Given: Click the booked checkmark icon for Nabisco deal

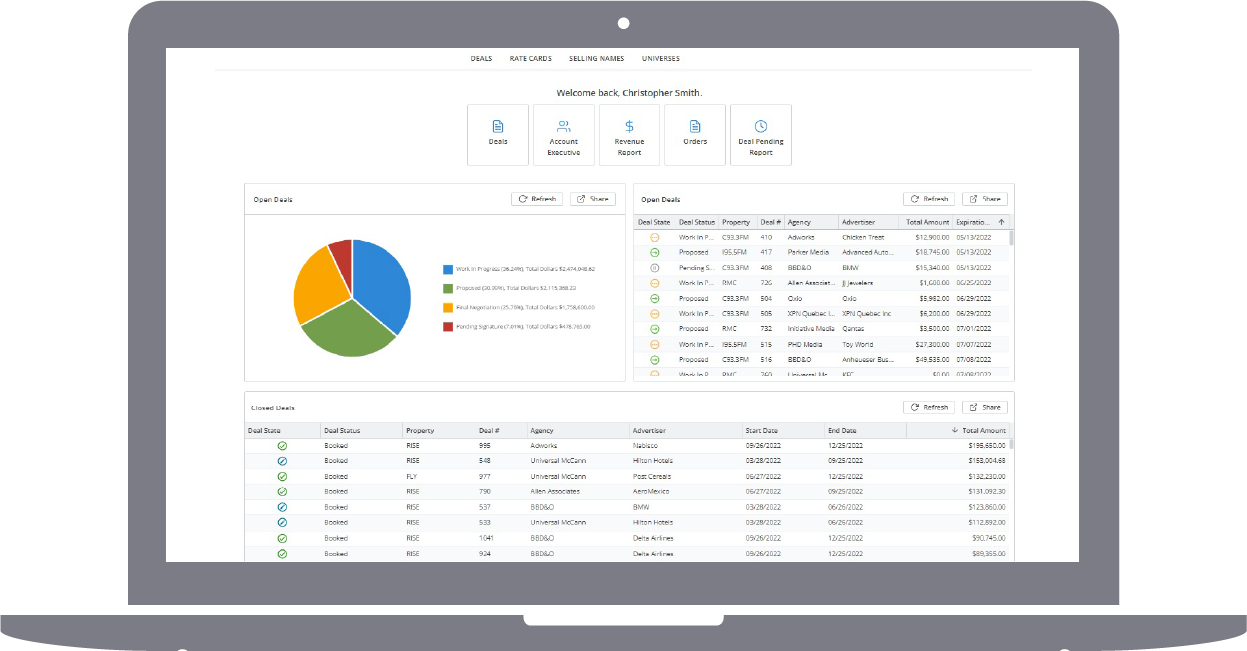Looking at the screenshot, I should [282, 445].
